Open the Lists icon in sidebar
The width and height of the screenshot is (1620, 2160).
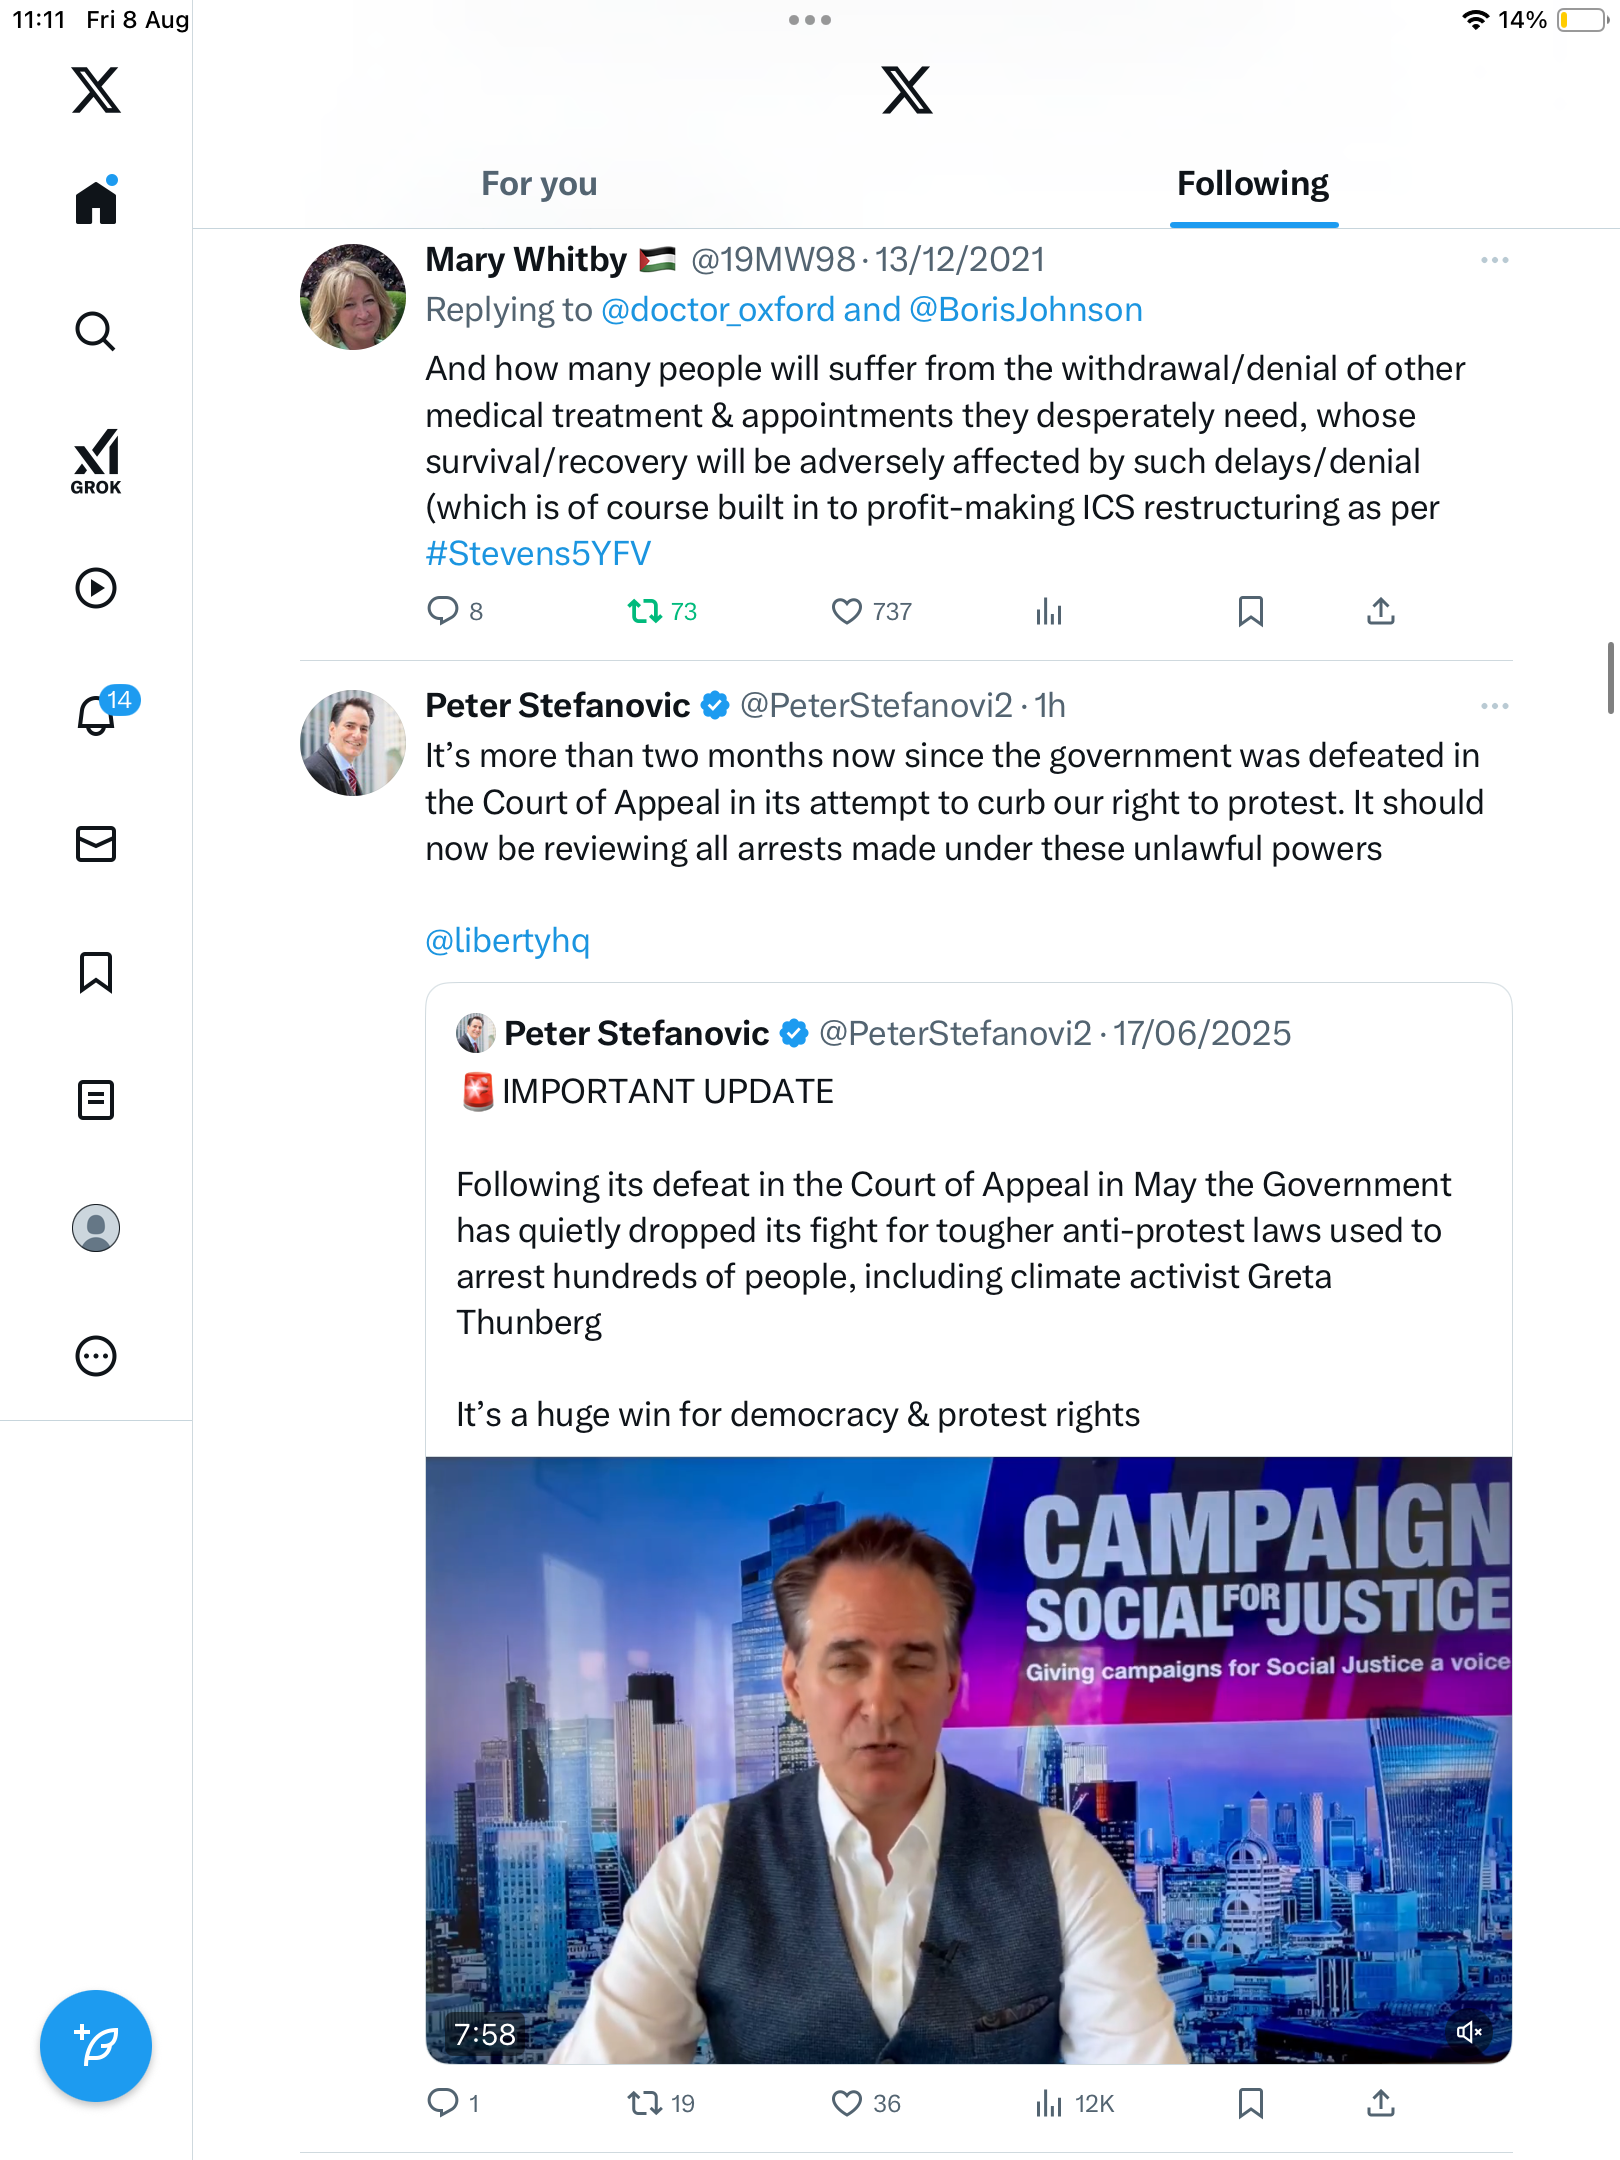click(x=96, y=1100)
